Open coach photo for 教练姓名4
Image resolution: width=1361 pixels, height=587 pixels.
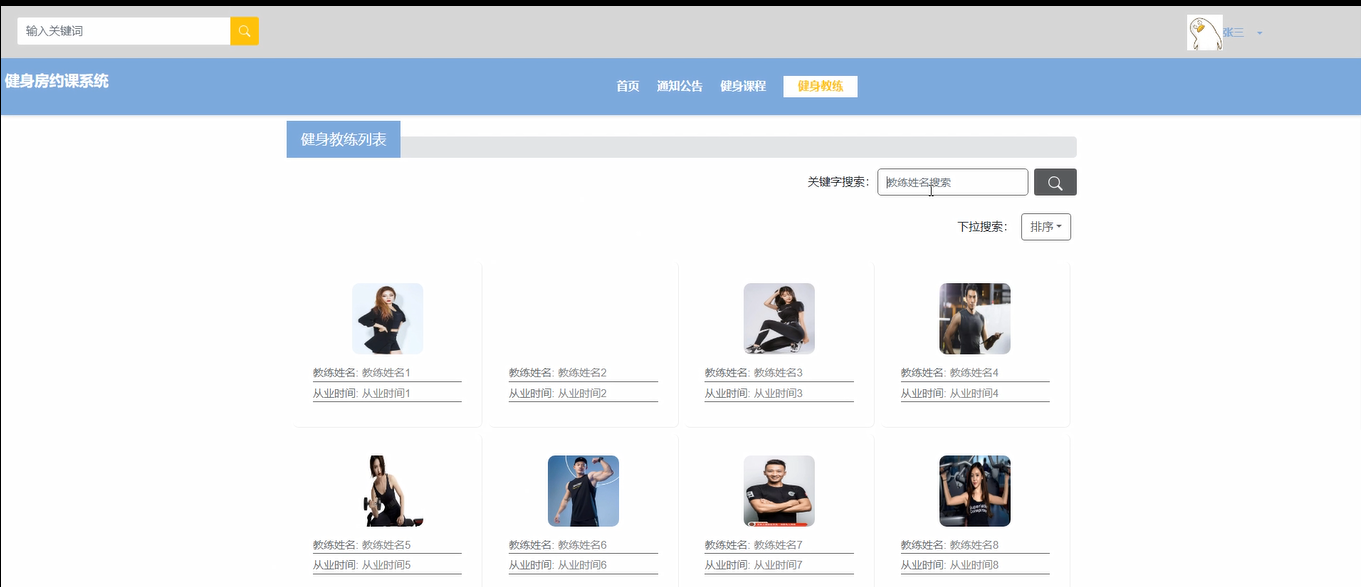click(975, 319)
